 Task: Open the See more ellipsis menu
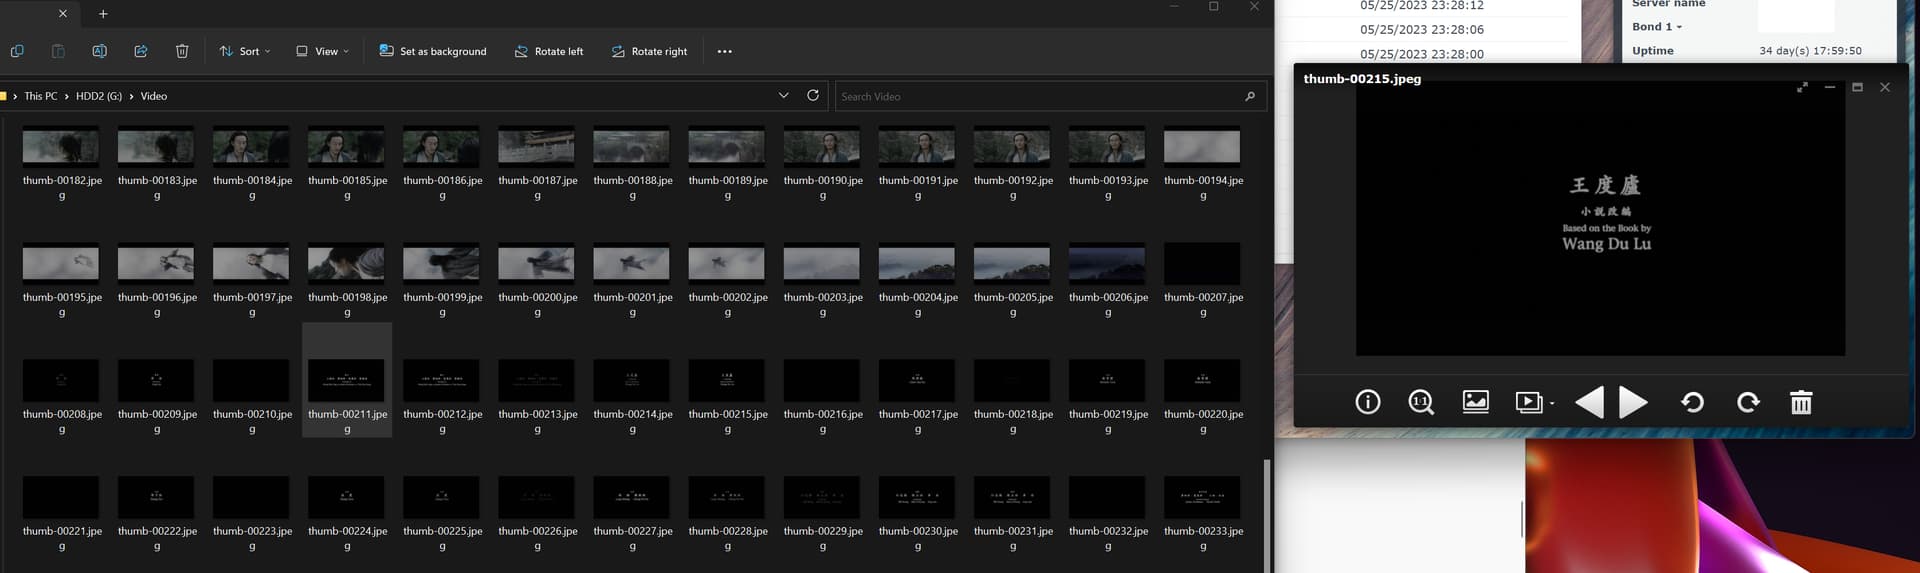[725, 51]
